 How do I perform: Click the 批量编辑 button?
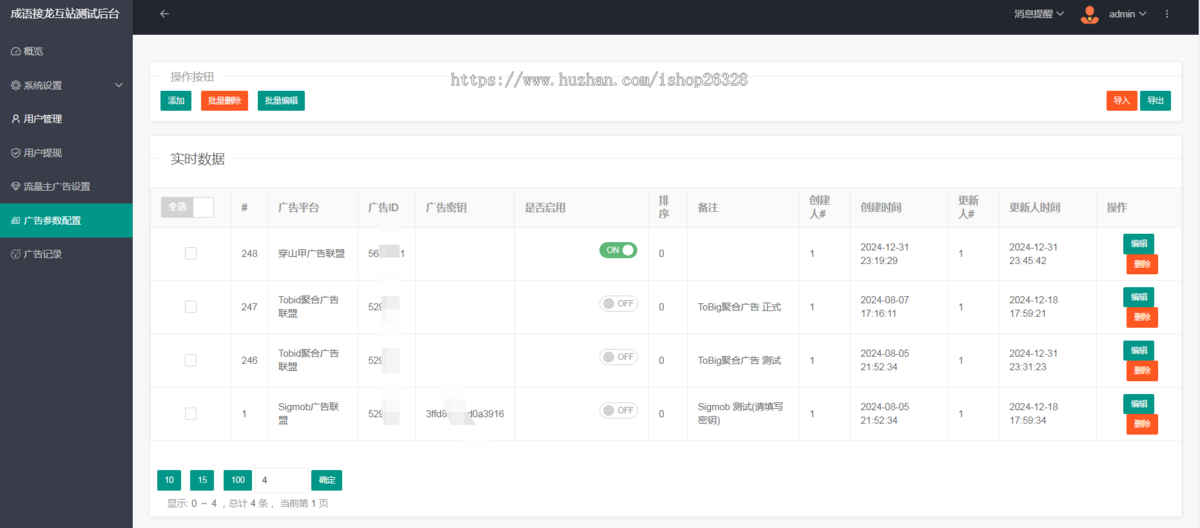(281, 101)
